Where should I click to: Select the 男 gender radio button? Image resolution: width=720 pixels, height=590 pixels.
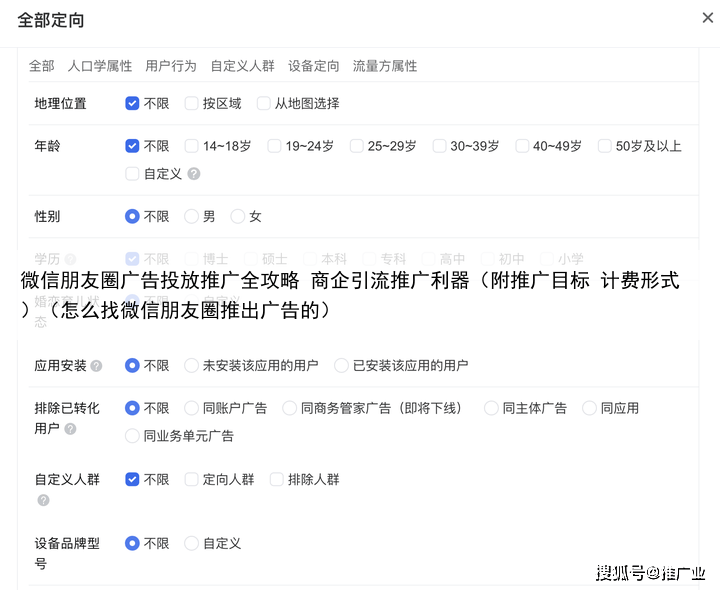click(x=192, y=216)
